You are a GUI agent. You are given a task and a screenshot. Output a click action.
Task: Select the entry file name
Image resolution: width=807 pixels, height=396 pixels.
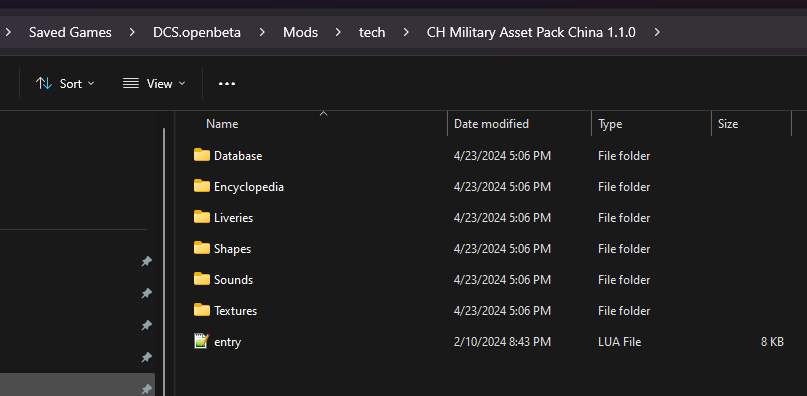(x=227, y=342)
